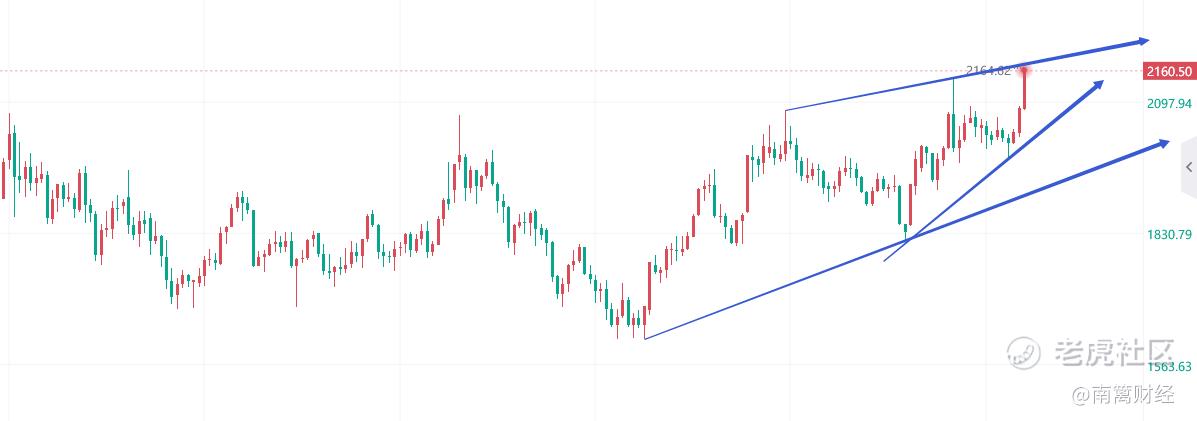Viewport: 1197px width, 421px height.
Task: Click the arrowhead of the steep middle trend line
Action: (x=1099, y=84)
